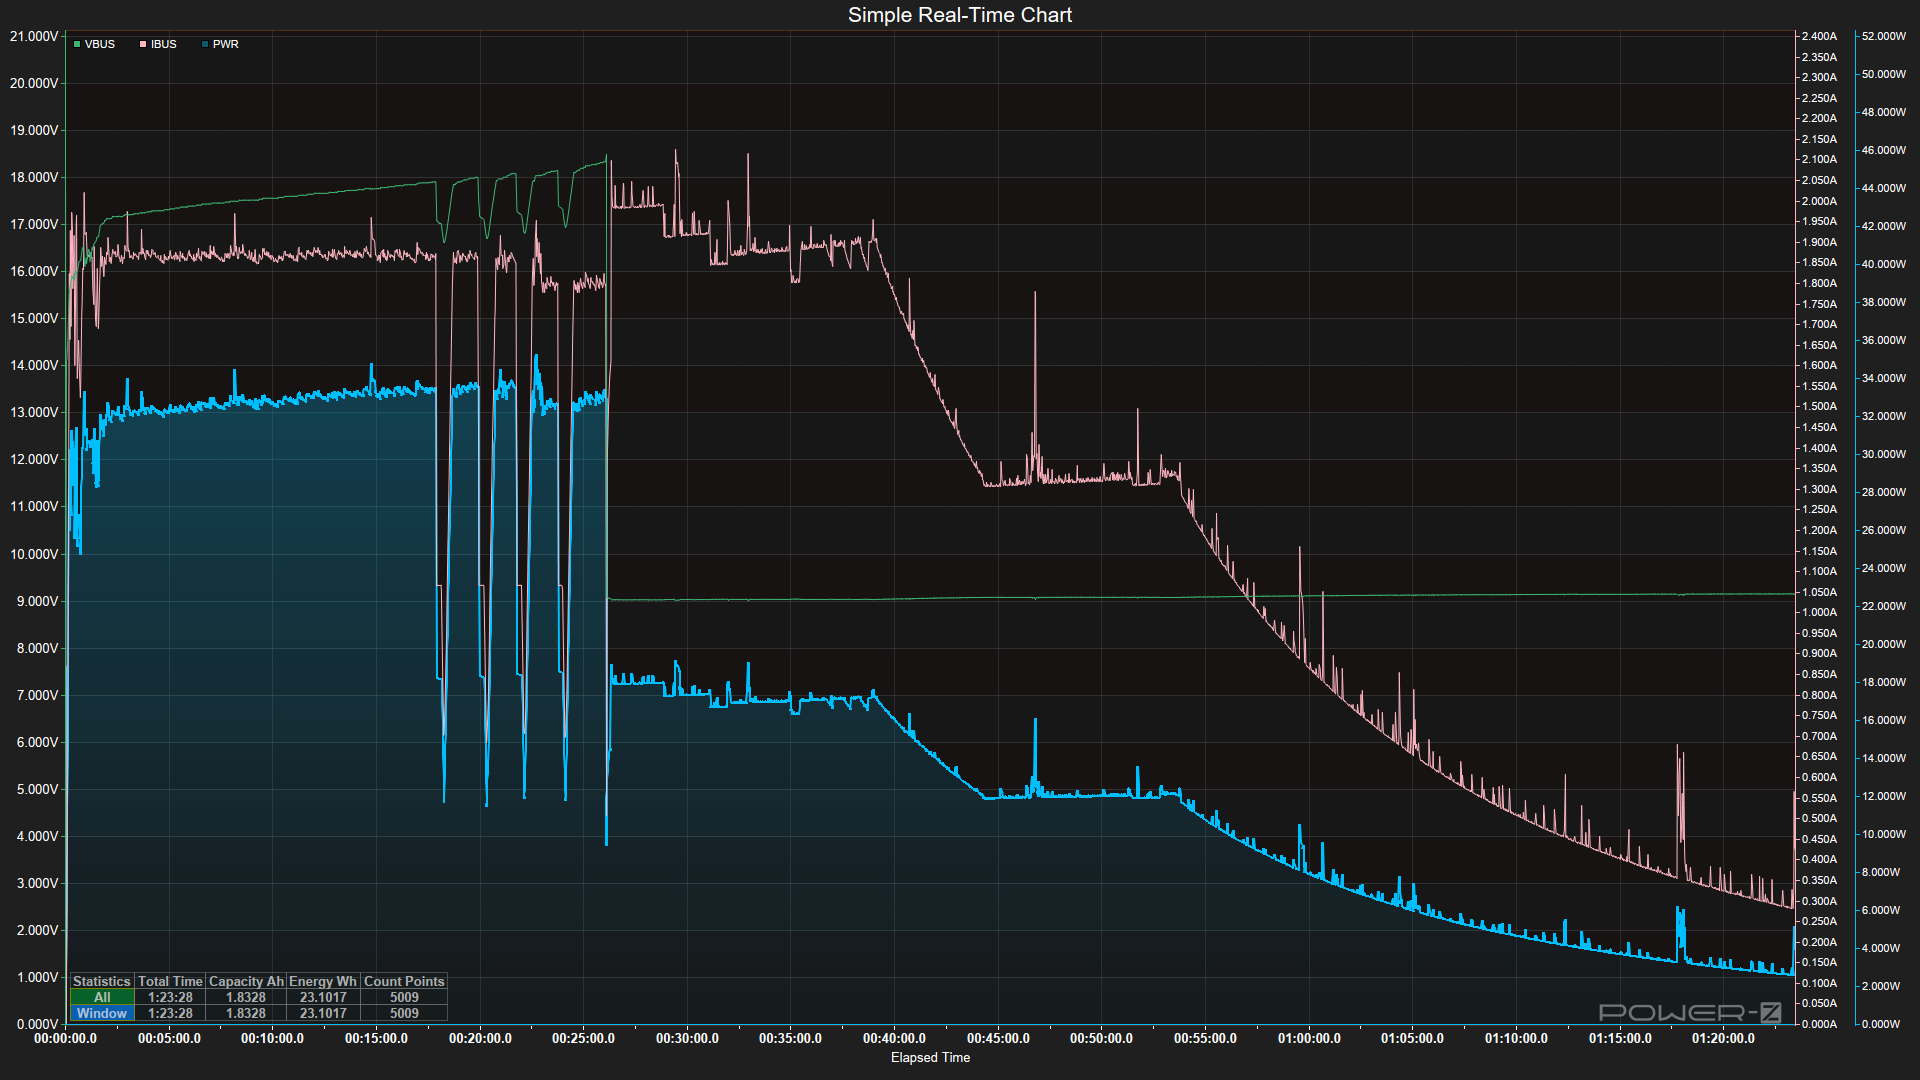
Task: Click the 9.000V voltage axis label
Action: click(x=37, y=601)
